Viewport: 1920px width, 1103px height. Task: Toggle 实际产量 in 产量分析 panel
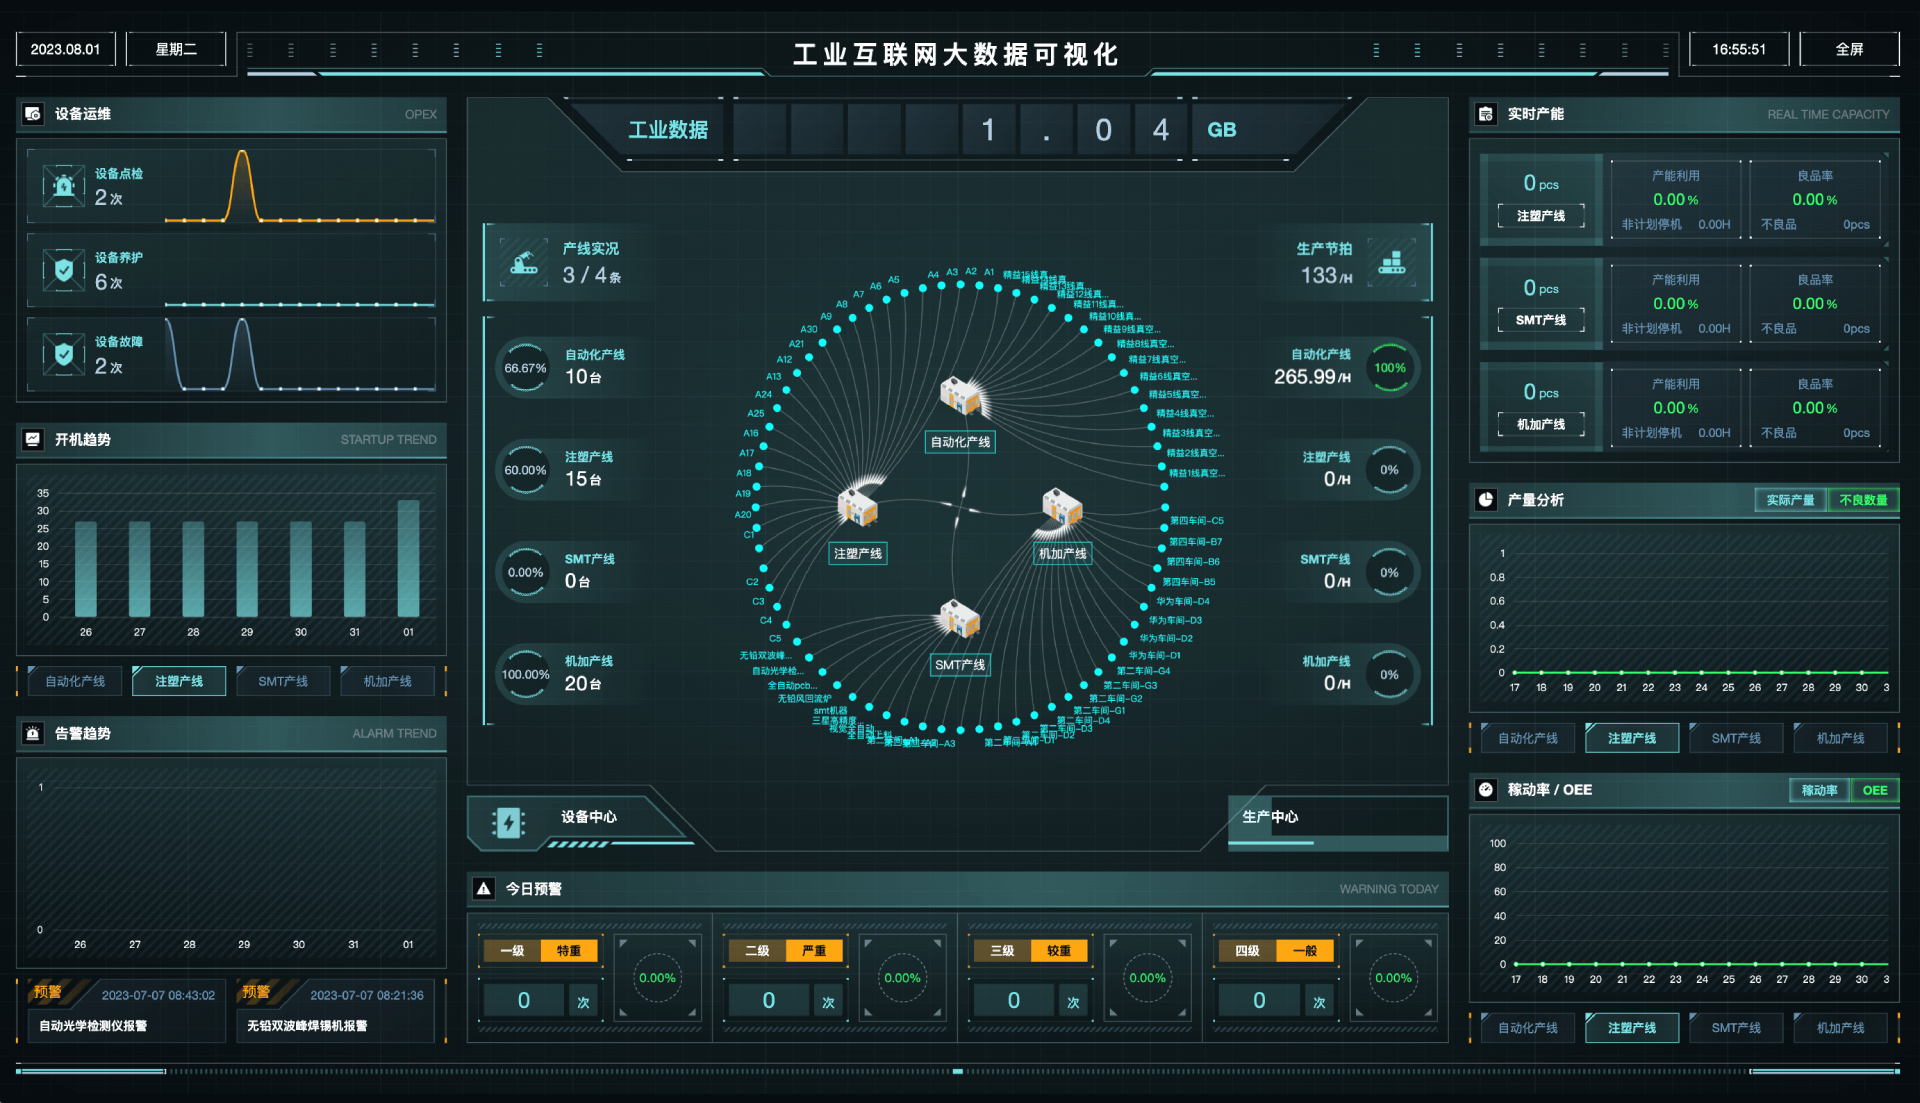1789,500
